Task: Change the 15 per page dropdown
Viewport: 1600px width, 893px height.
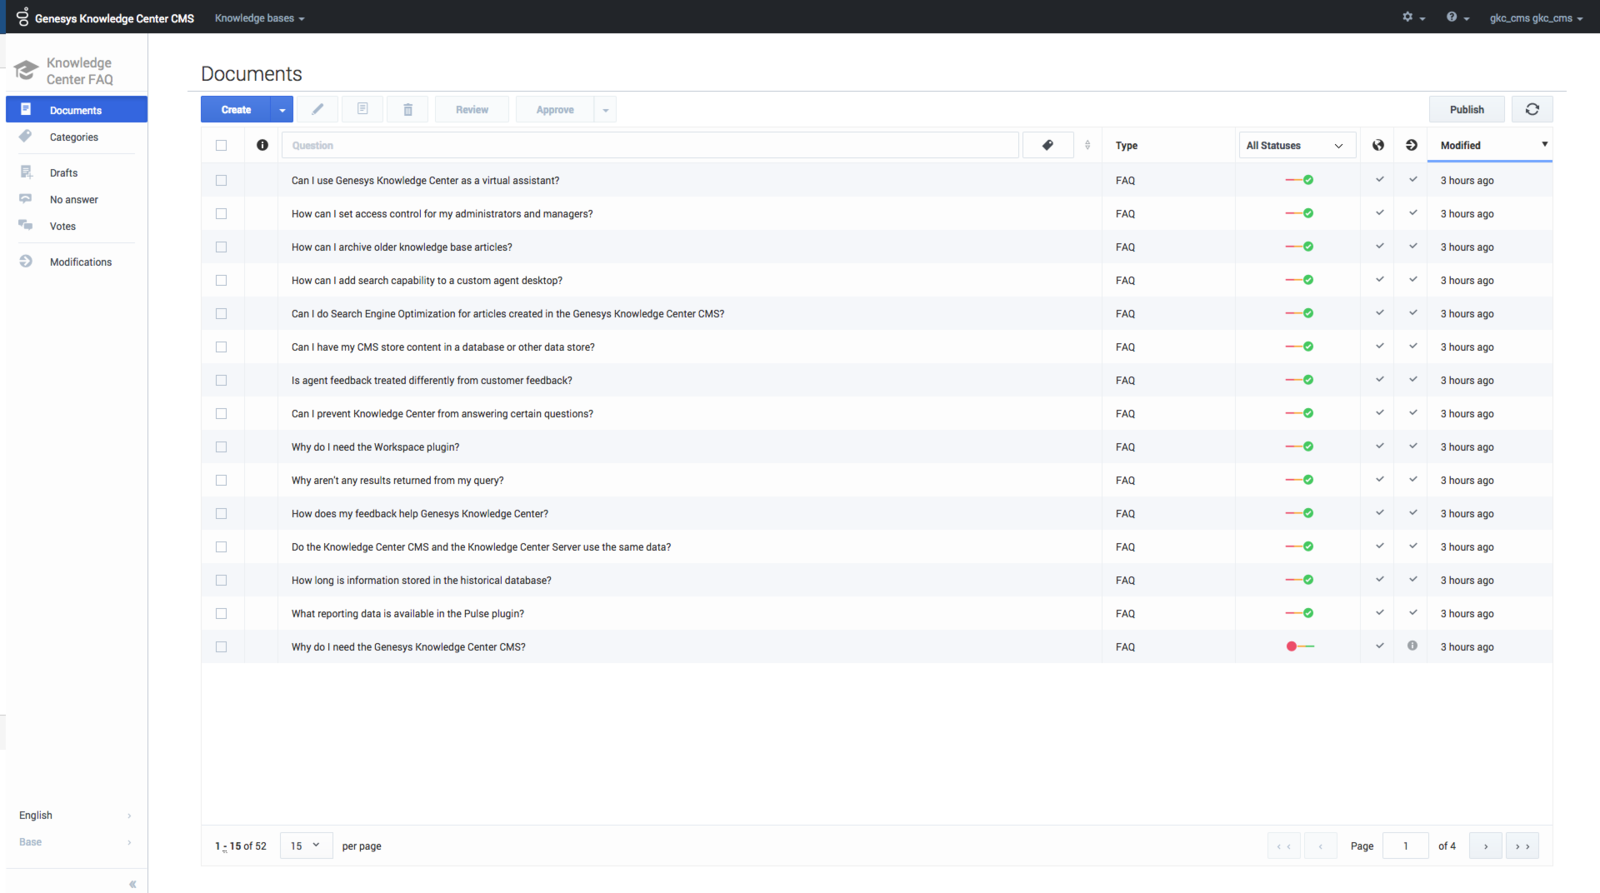Action: click(306, 846)
